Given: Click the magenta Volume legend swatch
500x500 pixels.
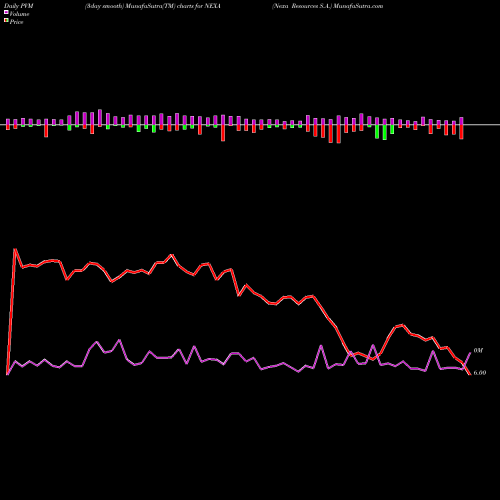Looking at the screenshot, I should pos(6,12).
